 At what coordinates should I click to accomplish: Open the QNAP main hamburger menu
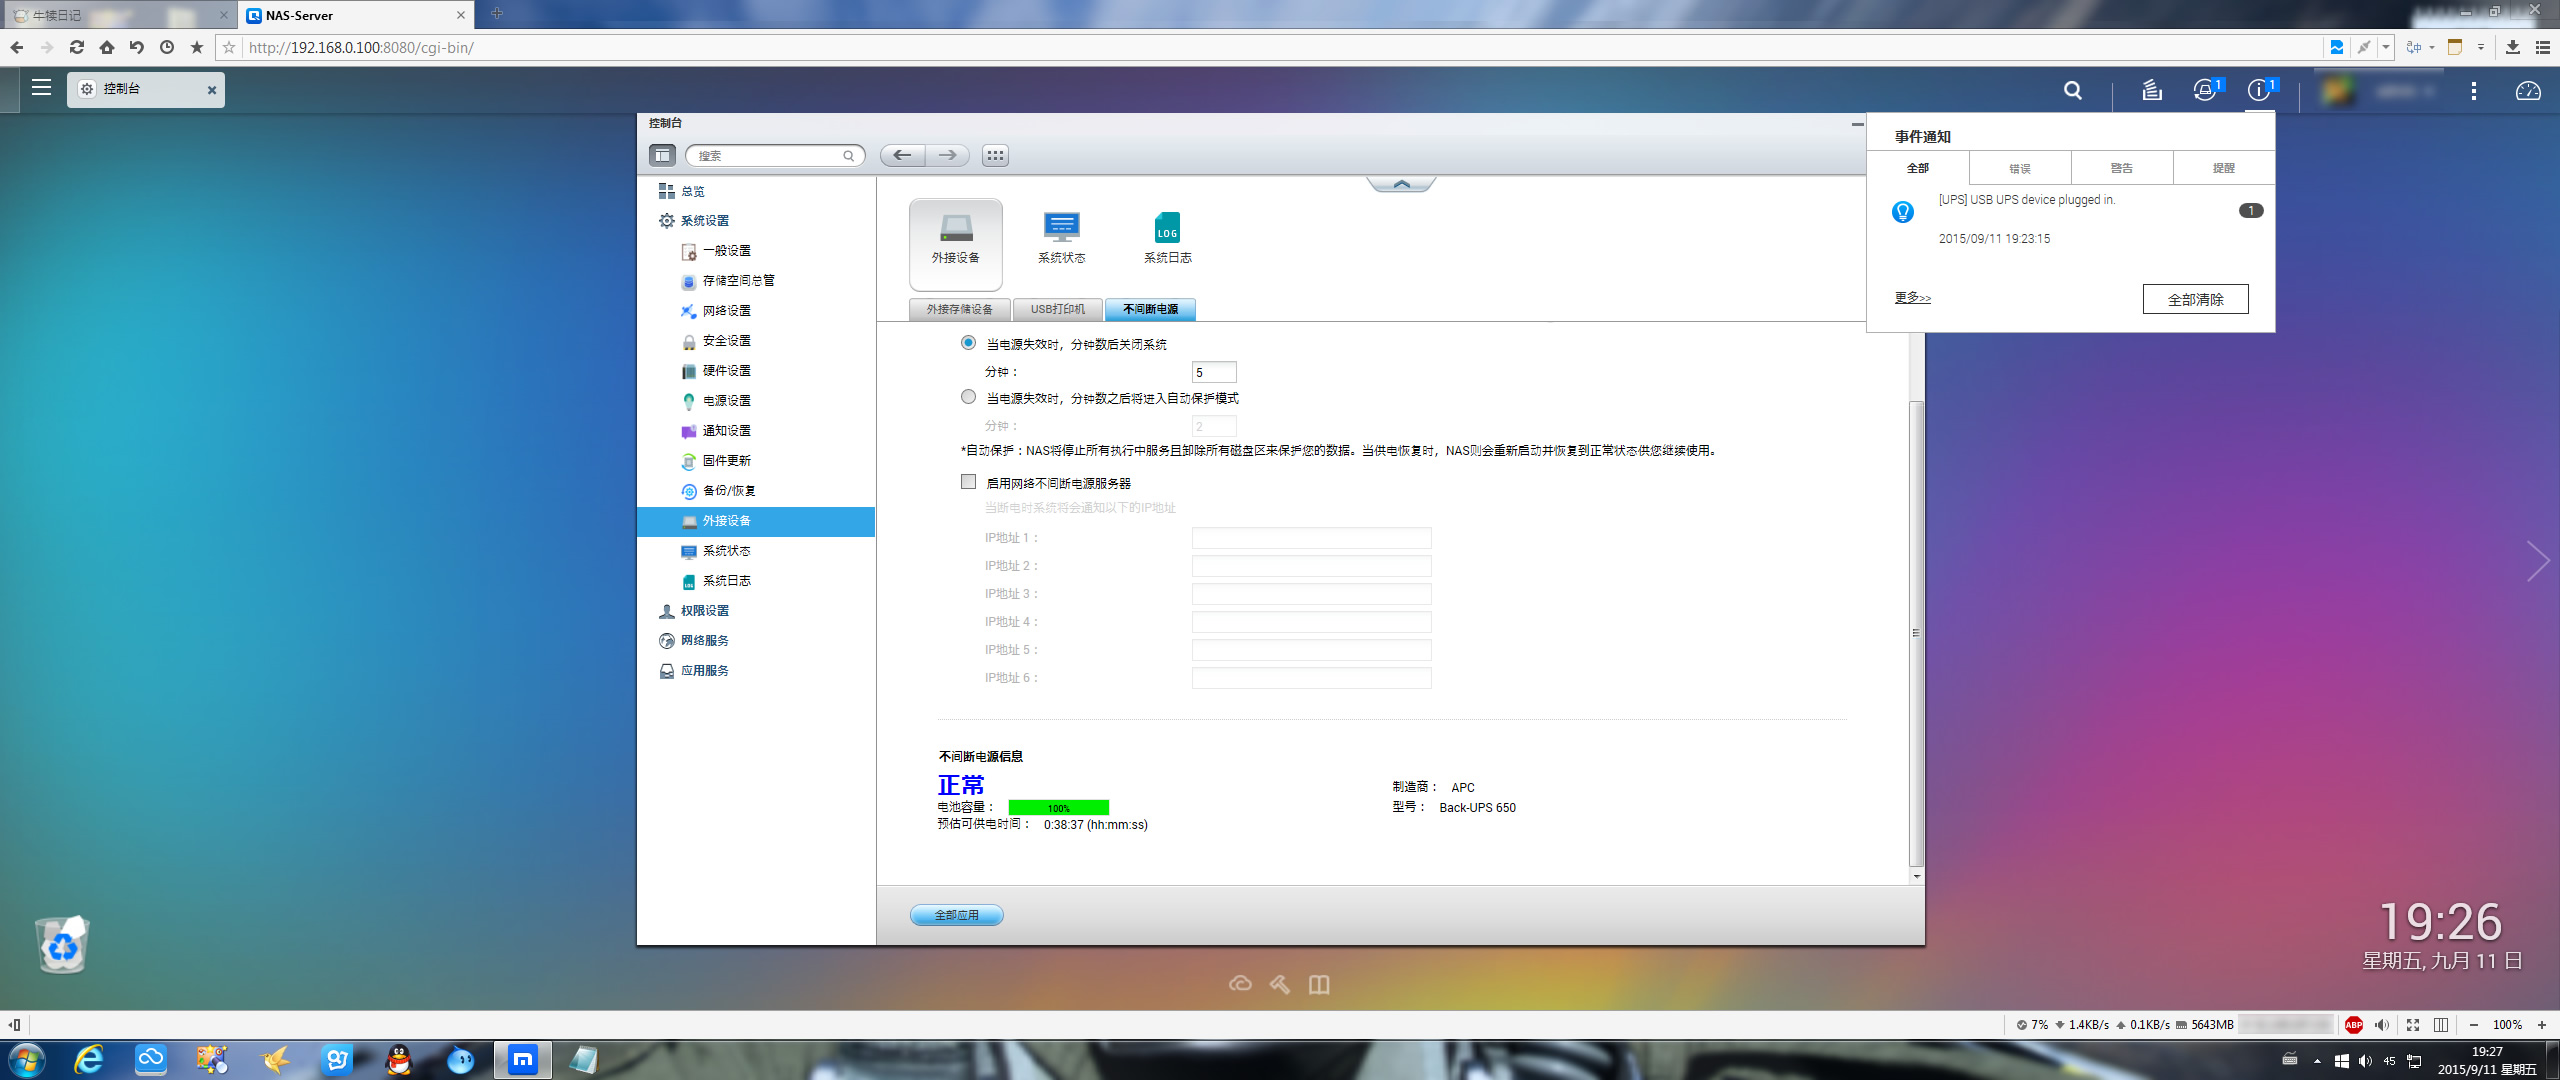click(41, 88)
